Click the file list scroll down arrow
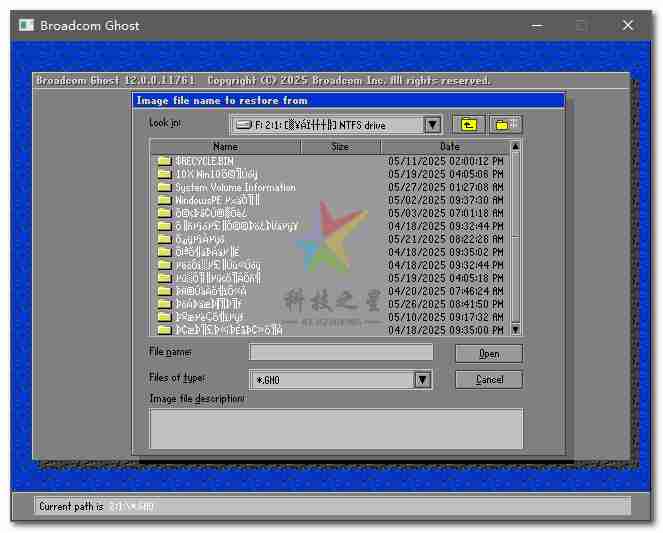This screenshot has width=663, height=533. pyautogui.click(x=515, y=329)
